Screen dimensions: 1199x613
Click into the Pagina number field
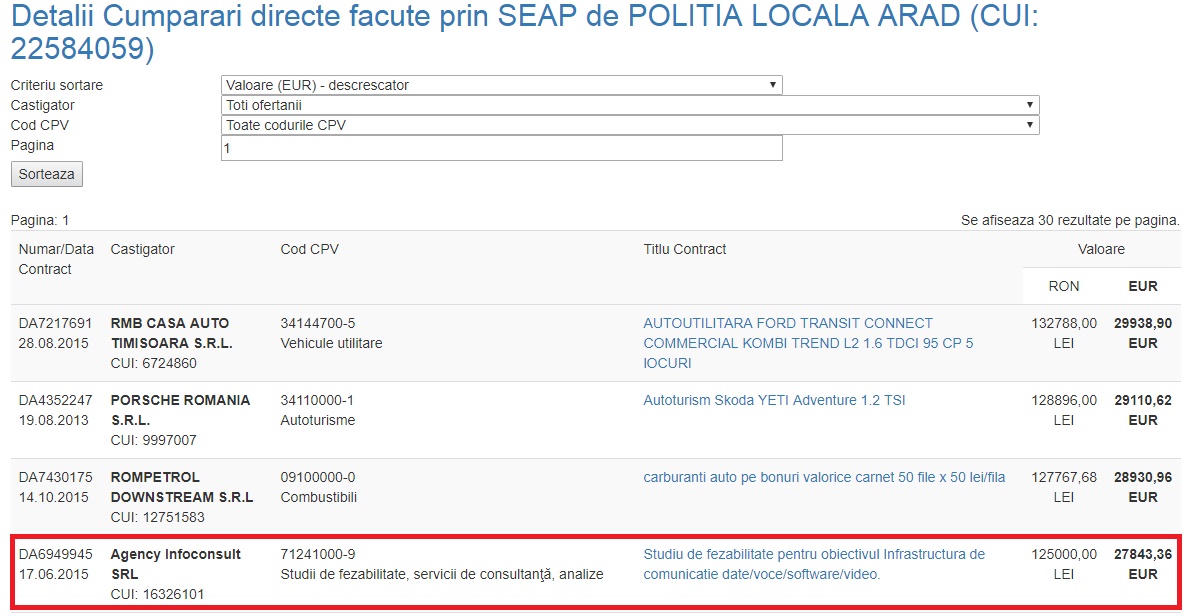[x=501, y=148]
